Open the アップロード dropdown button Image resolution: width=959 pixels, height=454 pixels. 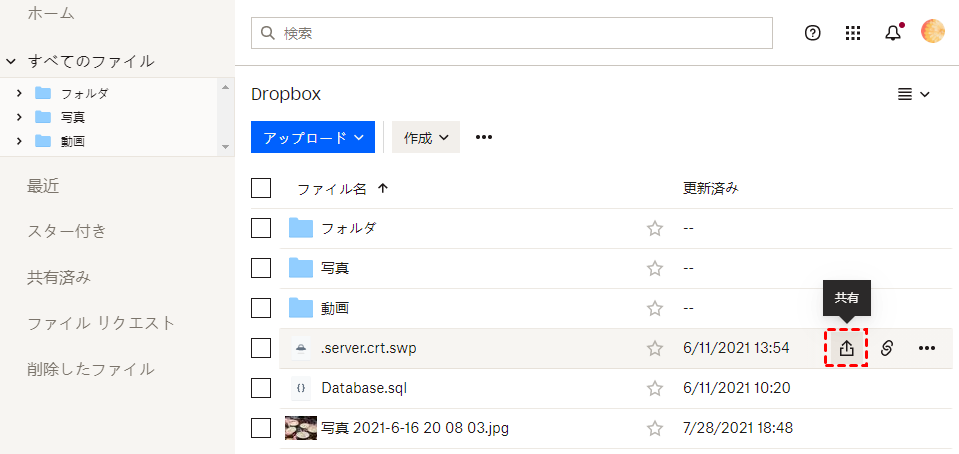pos(312,138)
